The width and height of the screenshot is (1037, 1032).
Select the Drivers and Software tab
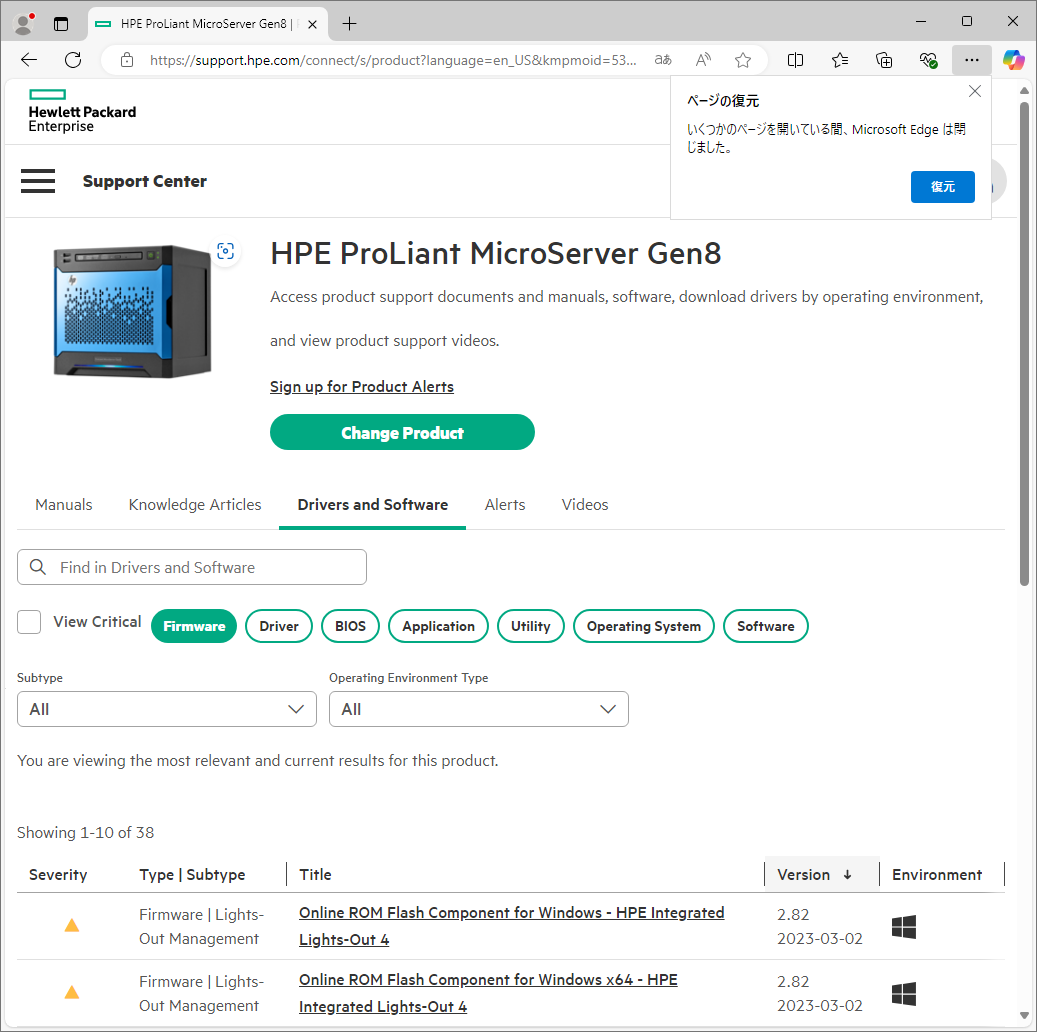tap(372, 505)
